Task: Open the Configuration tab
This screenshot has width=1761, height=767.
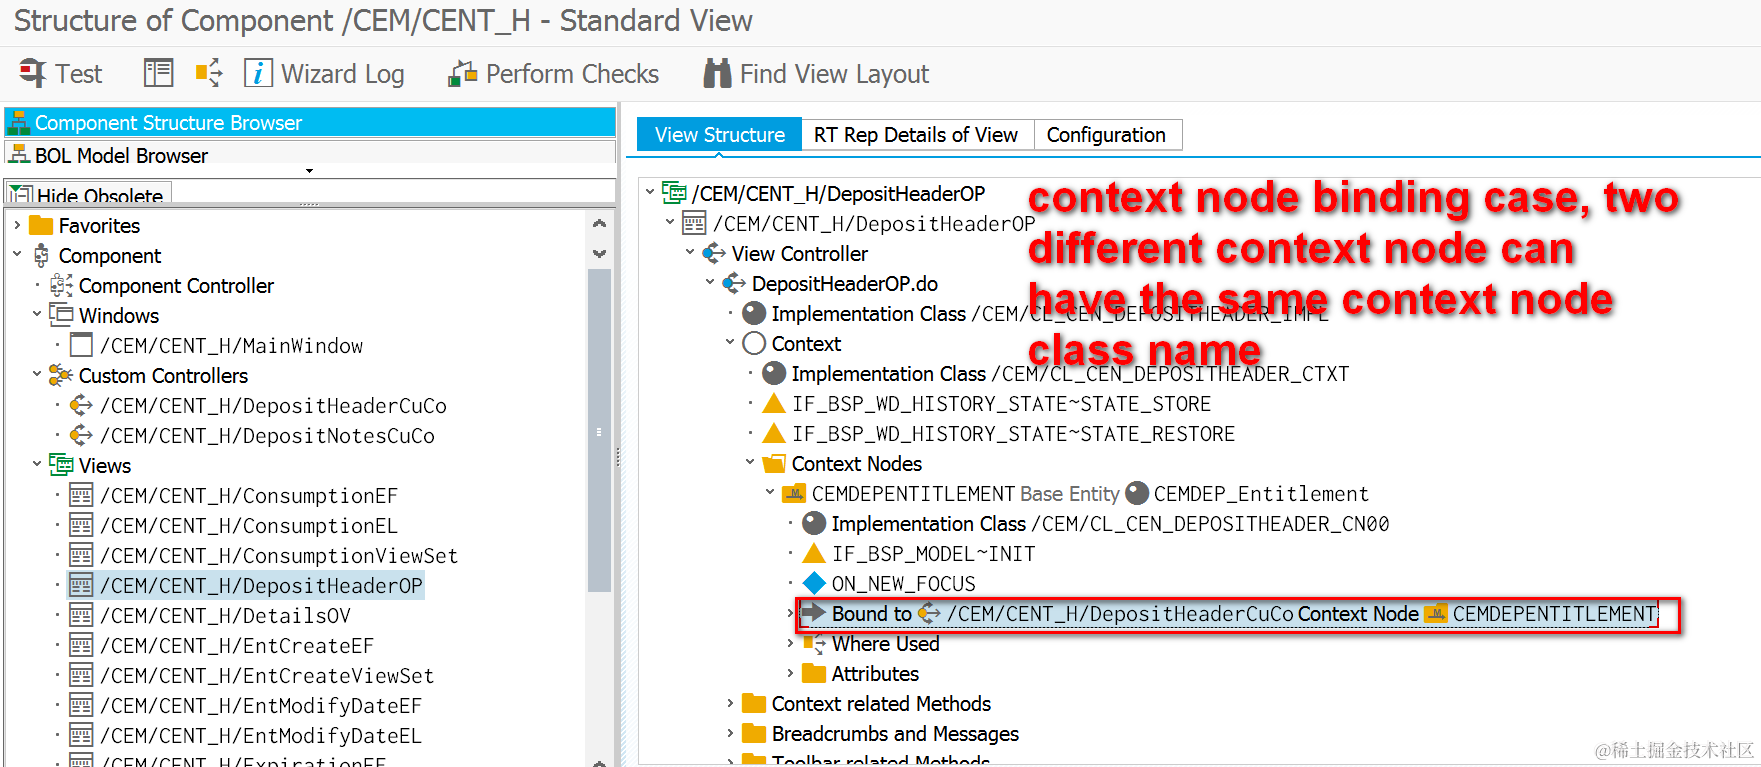Action: pyautogui.click(x=1106, y=135)
